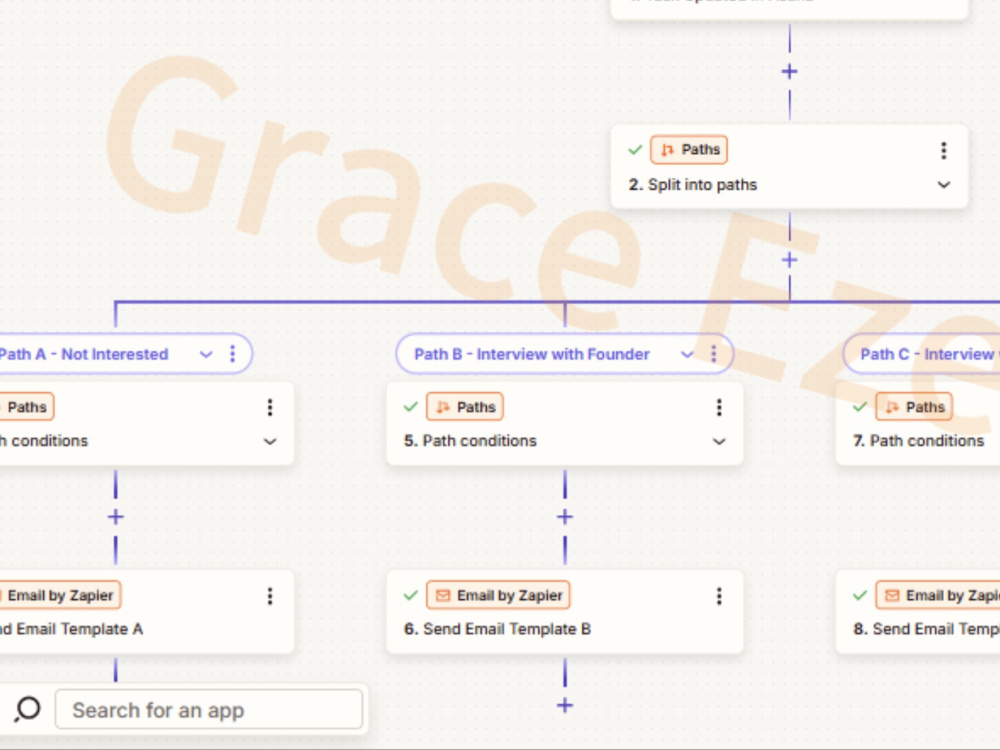Screen dimensions: 1000x750
Task: Expand Path A conditions card chevron
Action: [x=270, y=441]
